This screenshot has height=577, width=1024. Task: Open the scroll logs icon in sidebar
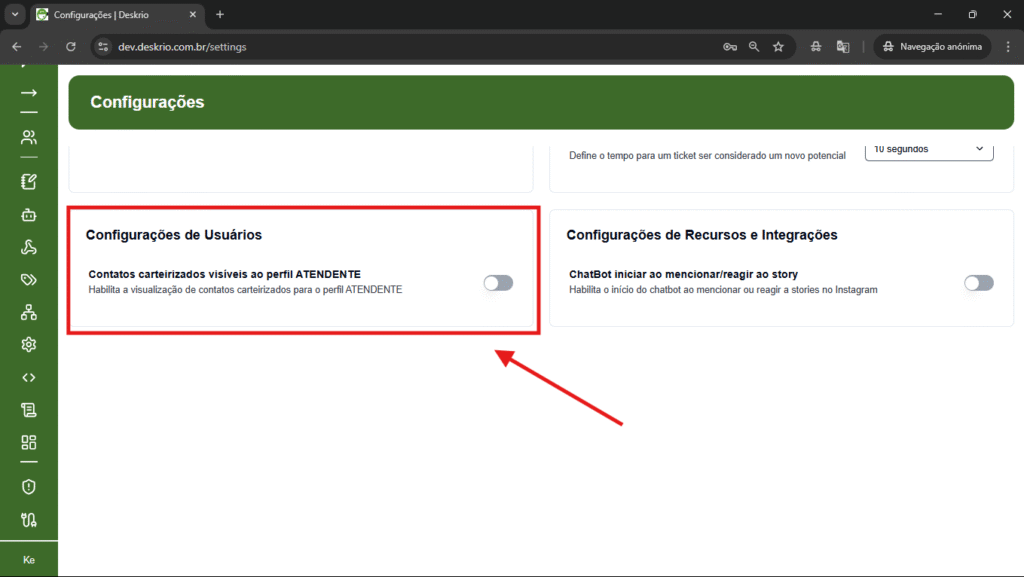[29, 410]
